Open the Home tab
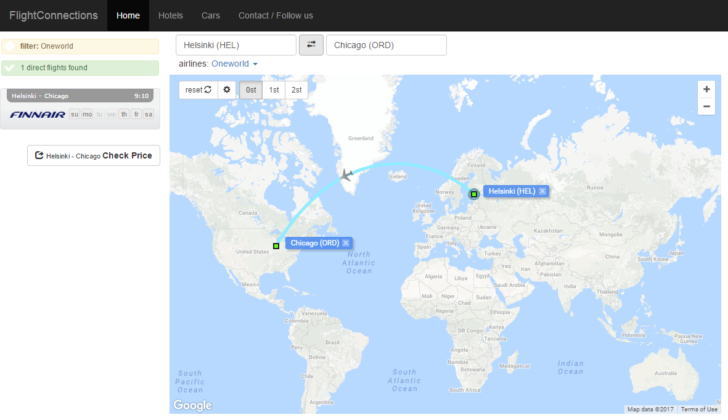728x420 pixels. [x=128, y=15]
